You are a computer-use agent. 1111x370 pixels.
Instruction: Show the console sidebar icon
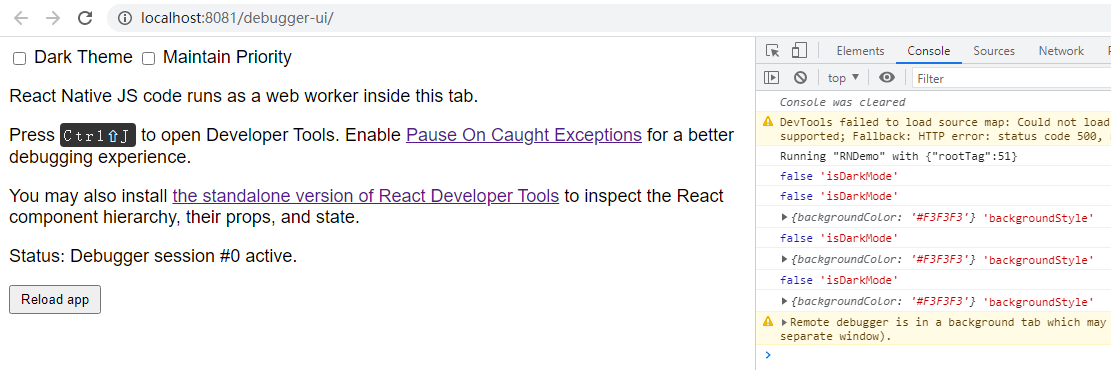(772, 78)
